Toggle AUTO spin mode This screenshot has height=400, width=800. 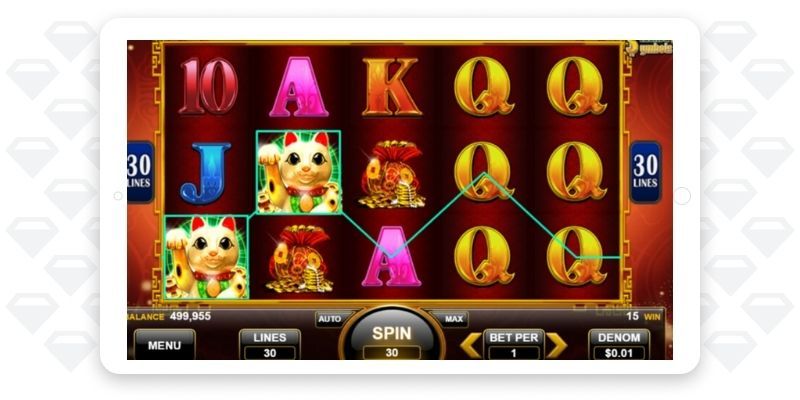pos(329,319)
